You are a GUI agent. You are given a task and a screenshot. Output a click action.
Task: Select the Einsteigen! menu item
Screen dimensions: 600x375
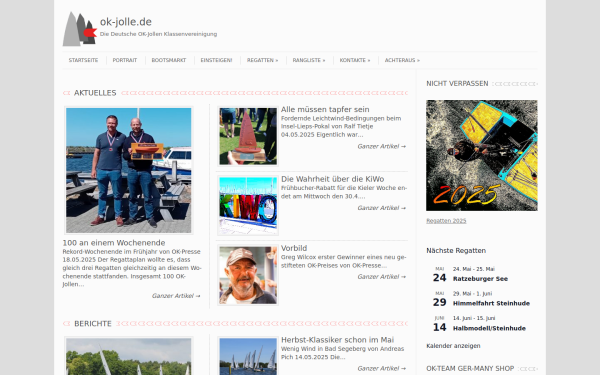coord(216,60)
